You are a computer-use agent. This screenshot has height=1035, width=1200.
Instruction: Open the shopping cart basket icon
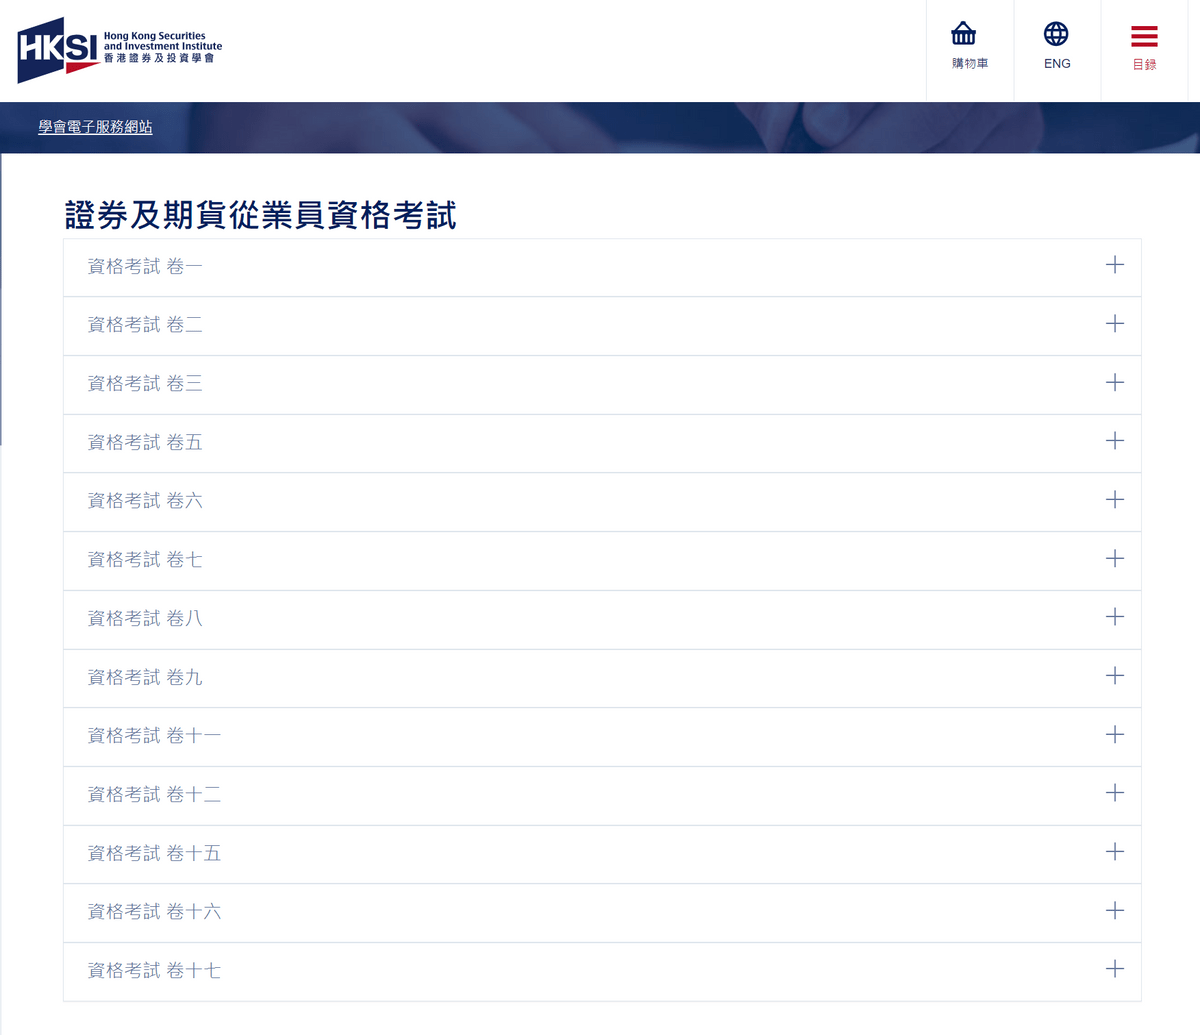pos(964,34)
